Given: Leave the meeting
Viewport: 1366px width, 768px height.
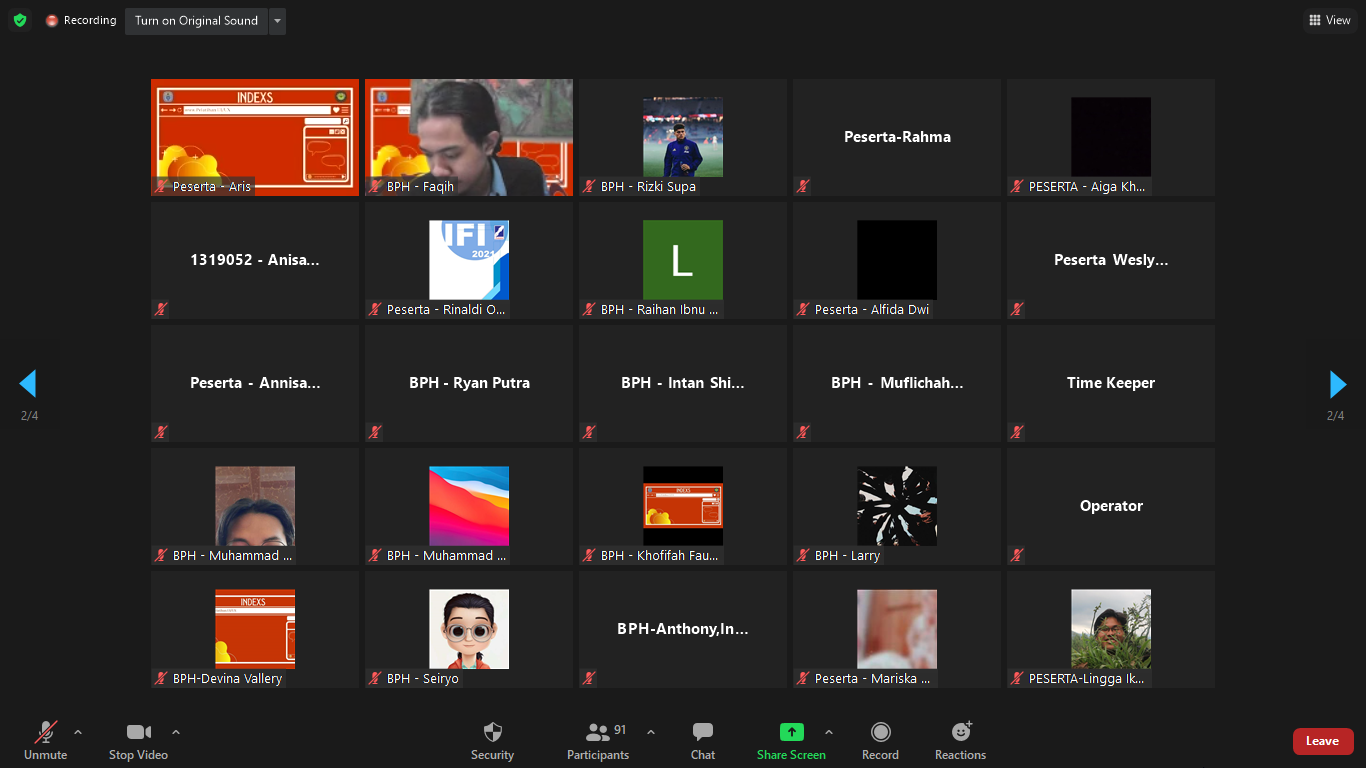Looking at the screenshot, I should click(1322, 741).
